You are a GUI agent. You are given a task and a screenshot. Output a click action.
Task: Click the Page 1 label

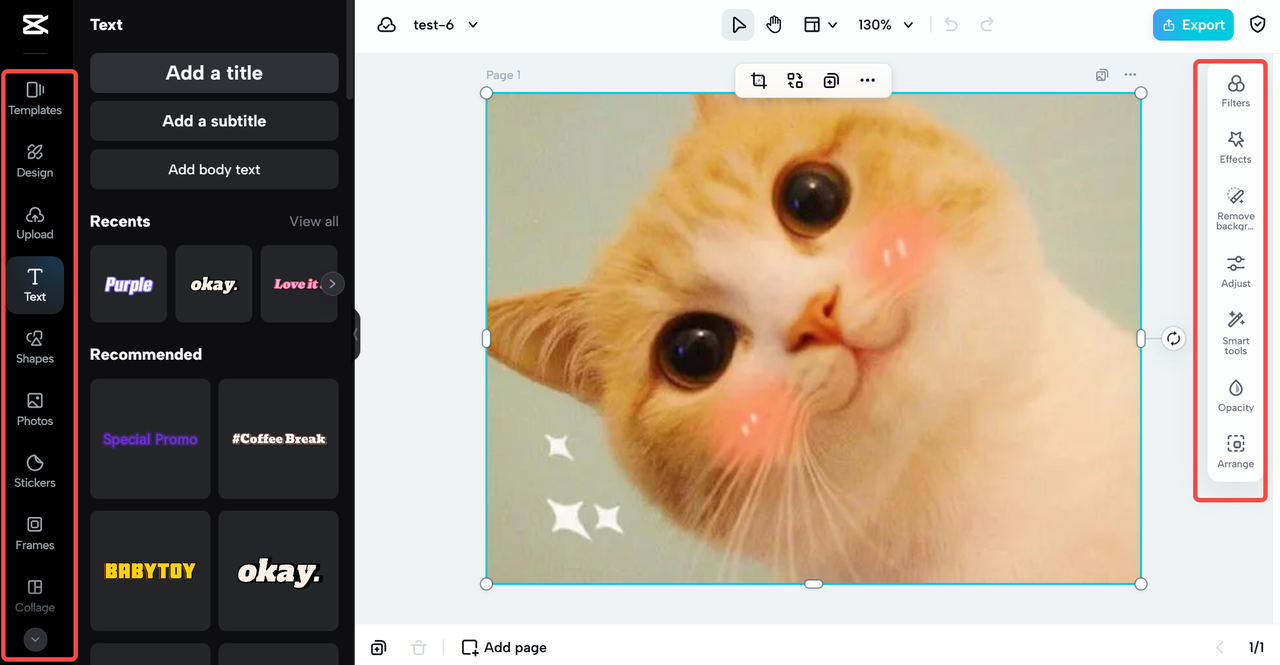point(503,75)
